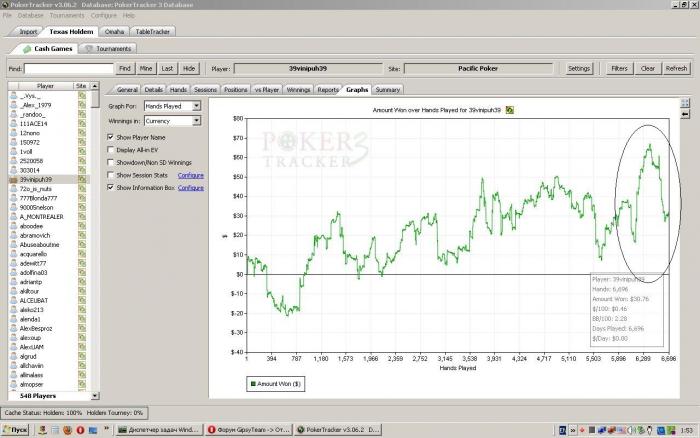Viewport: 700px width, 438px height.
Task: Click the graph grid icon at top right
Action: 684,102
